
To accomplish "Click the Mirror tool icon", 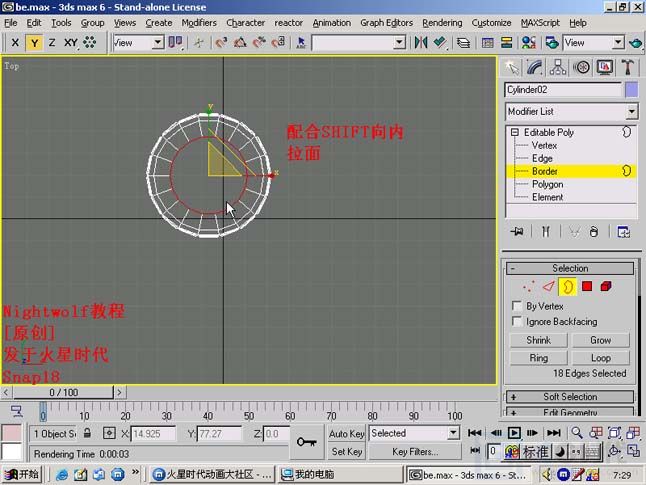I will [x=421, y=42].
